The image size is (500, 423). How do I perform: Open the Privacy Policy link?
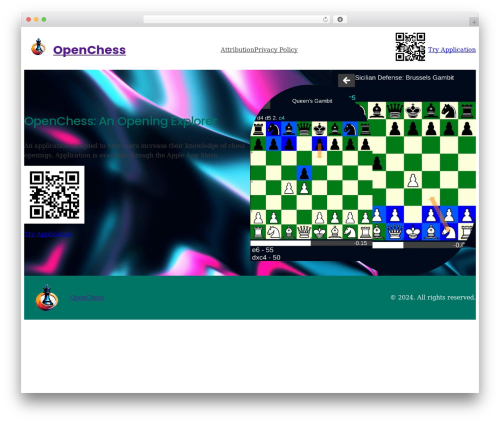coord(276,50)
